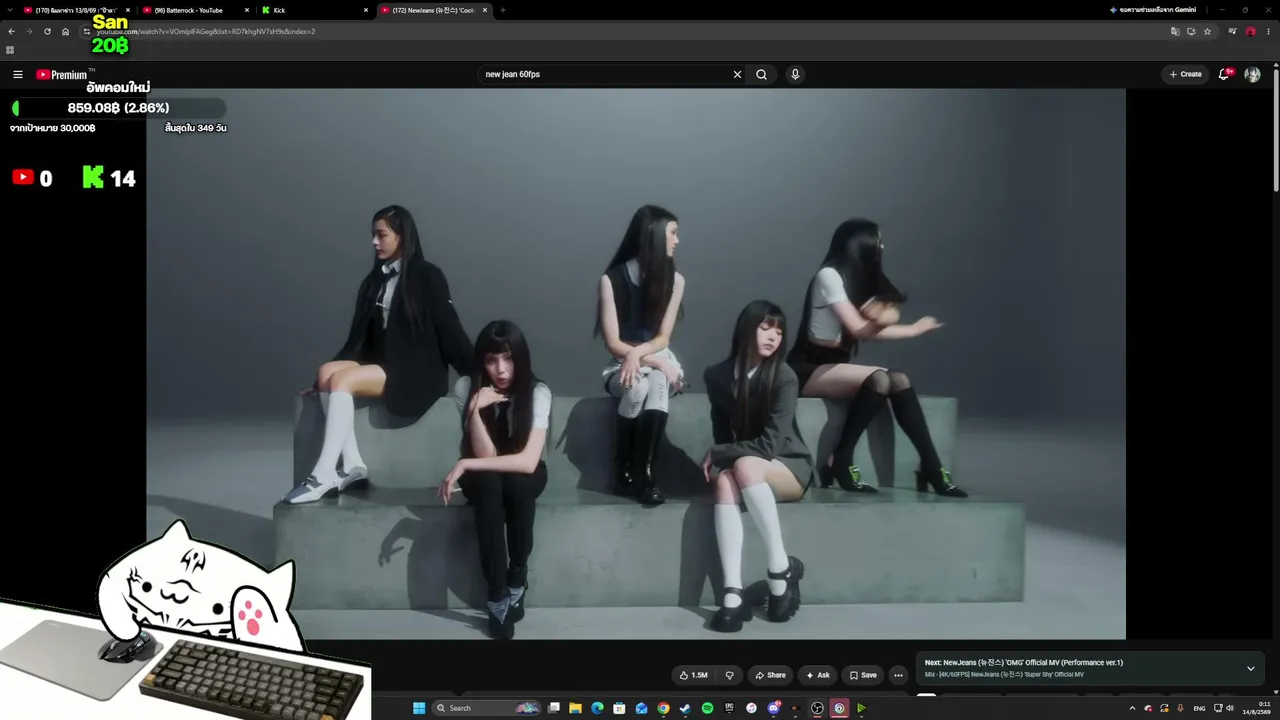
Task: Close the Kick tab
Action: 366,10
